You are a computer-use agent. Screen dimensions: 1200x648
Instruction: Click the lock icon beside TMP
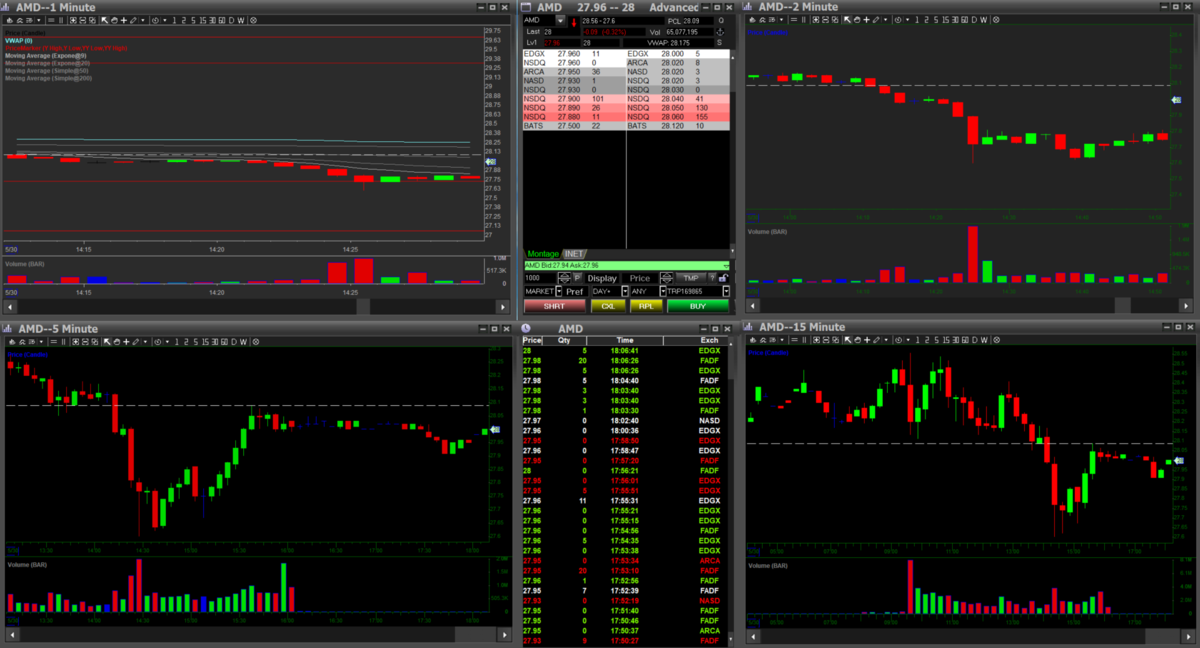[x=723, y=278]
